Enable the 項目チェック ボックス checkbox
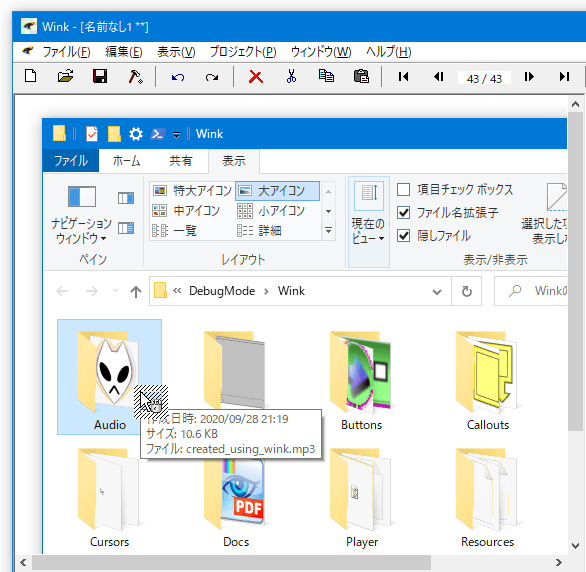 (x=404, y=189)
